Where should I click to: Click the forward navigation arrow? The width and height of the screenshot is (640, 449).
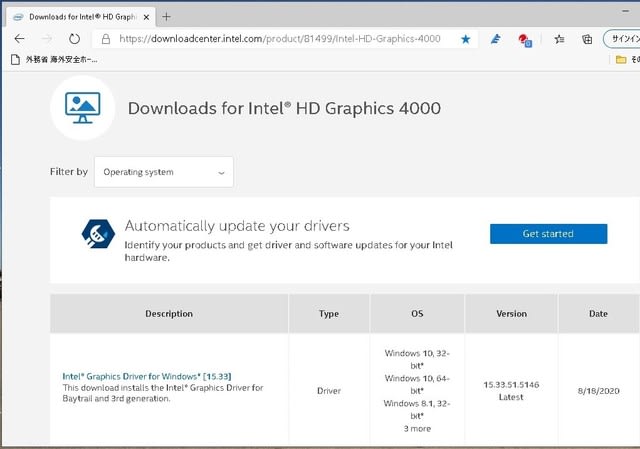pyautogui.click(x=47, y=39)
